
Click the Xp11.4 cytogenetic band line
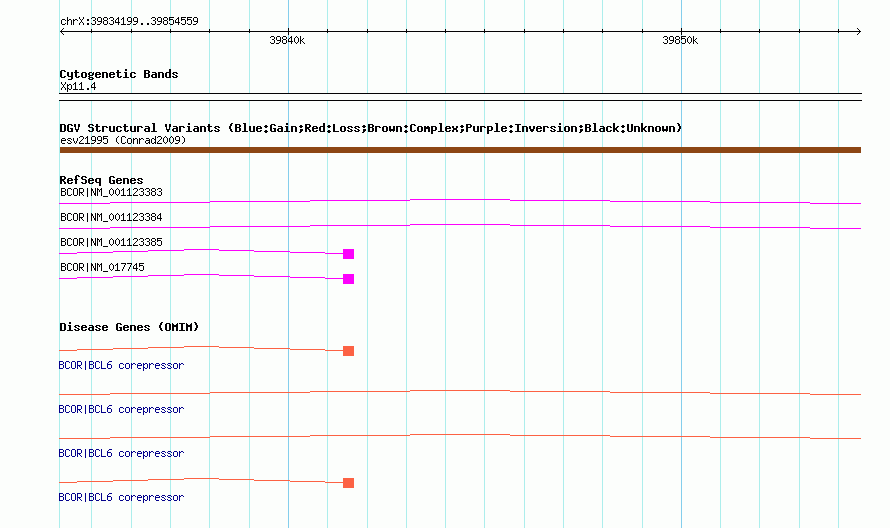click(460, 97)
